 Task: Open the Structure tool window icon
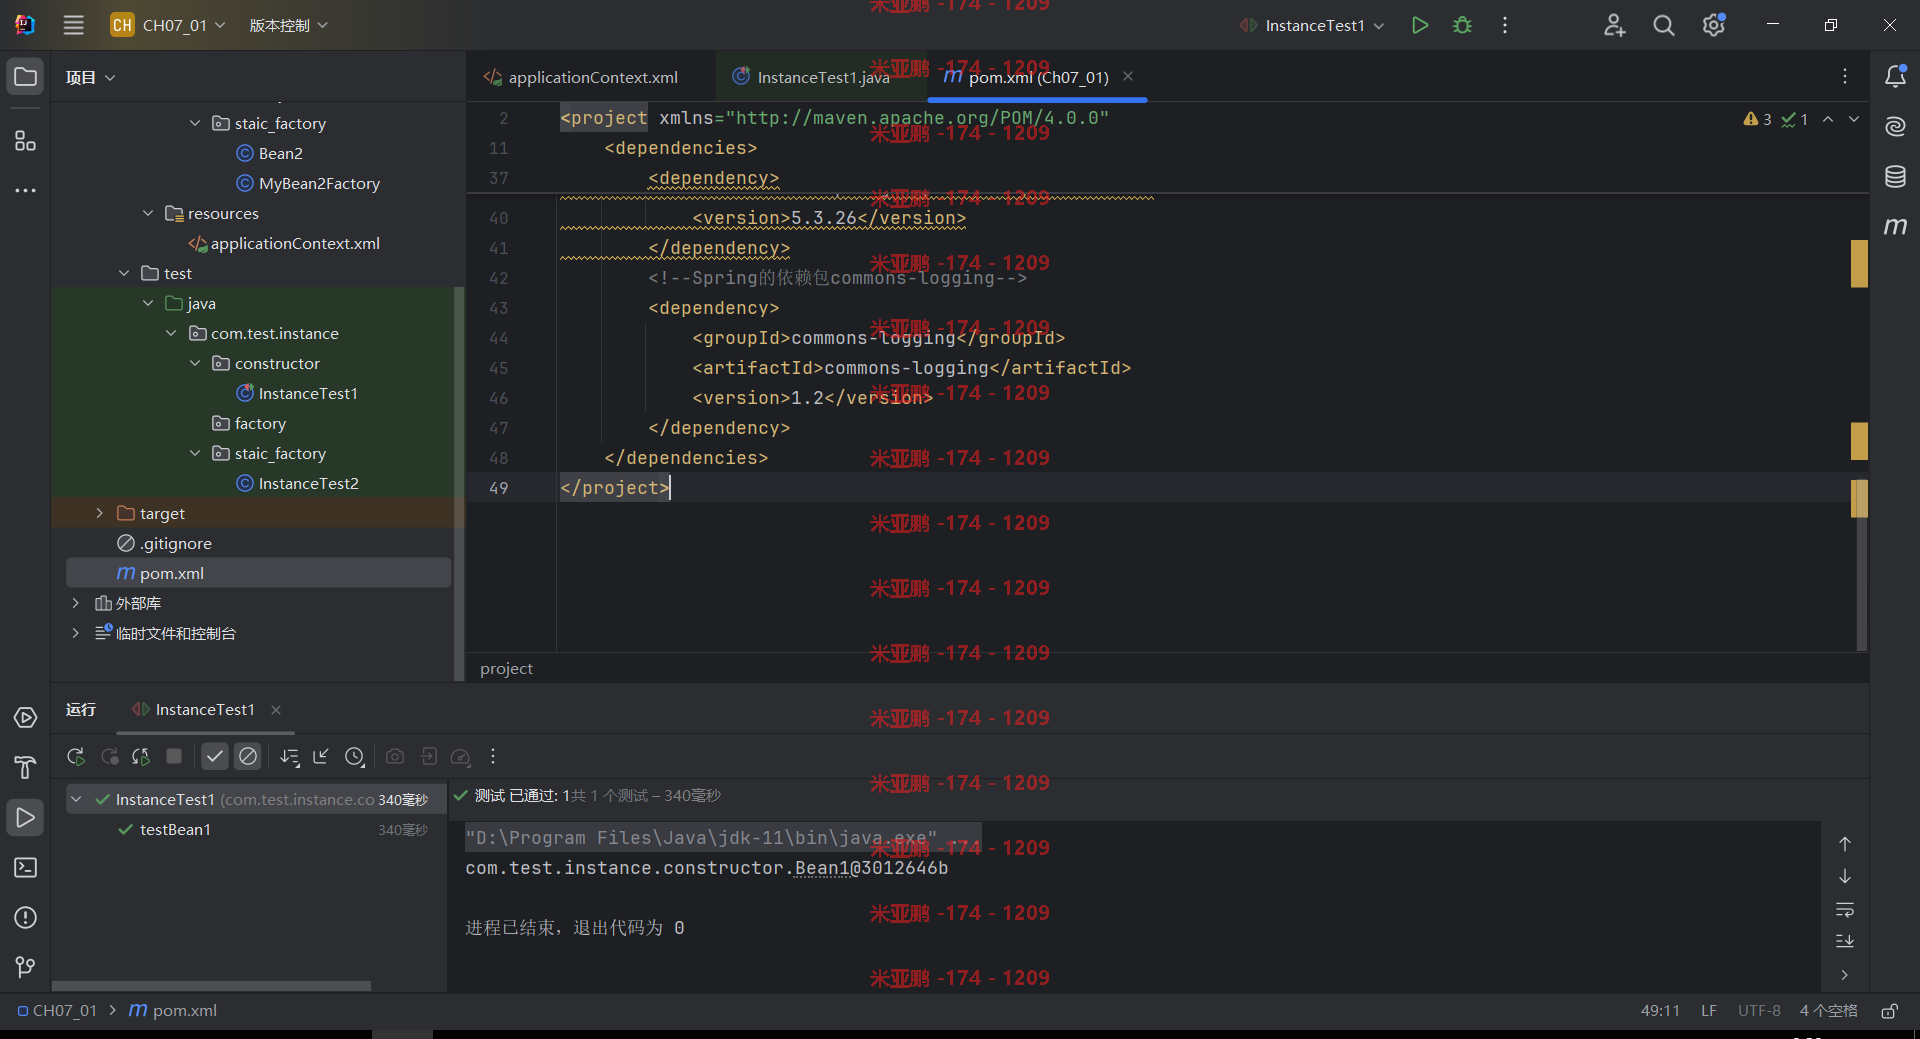25,141
